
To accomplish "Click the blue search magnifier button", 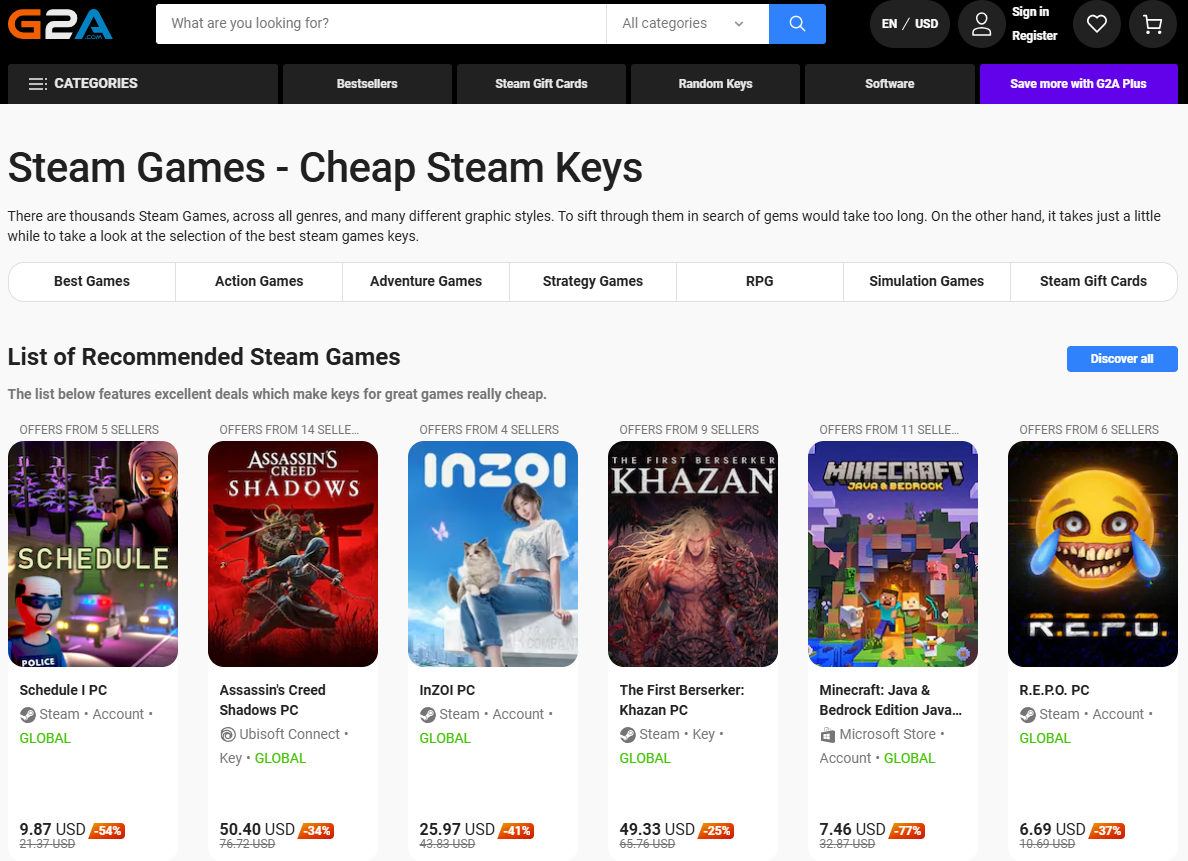I will coord(797,24).
